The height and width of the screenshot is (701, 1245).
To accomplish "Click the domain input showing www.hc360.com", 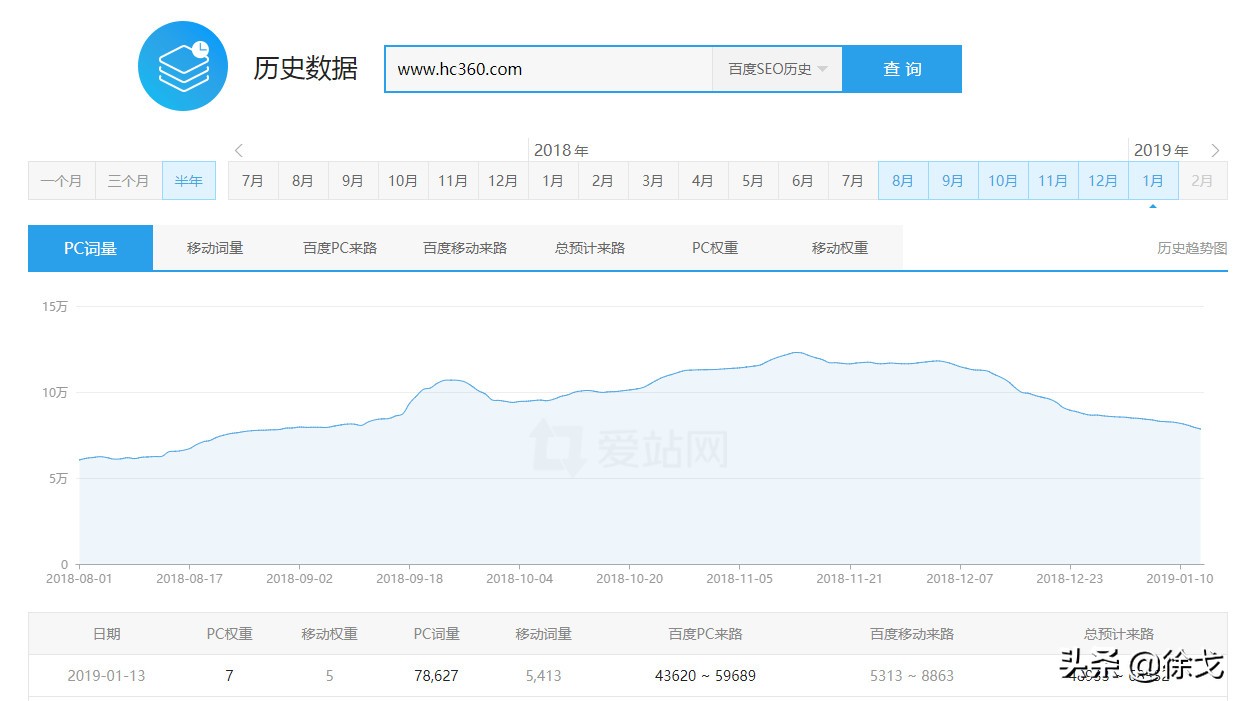I will (548, 69).
